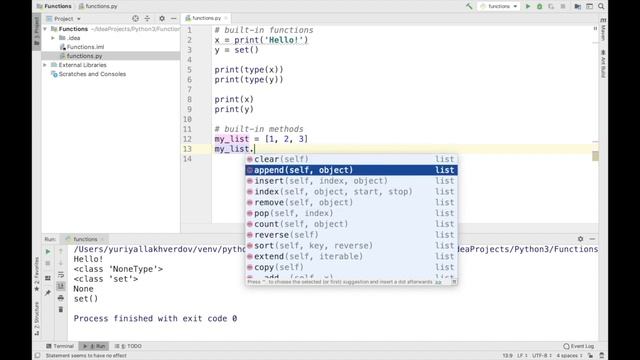The height and width of the screenshot is (360, 640).
Task: Choose sort(self, key, reverse) completion
Action: point(351,246)
